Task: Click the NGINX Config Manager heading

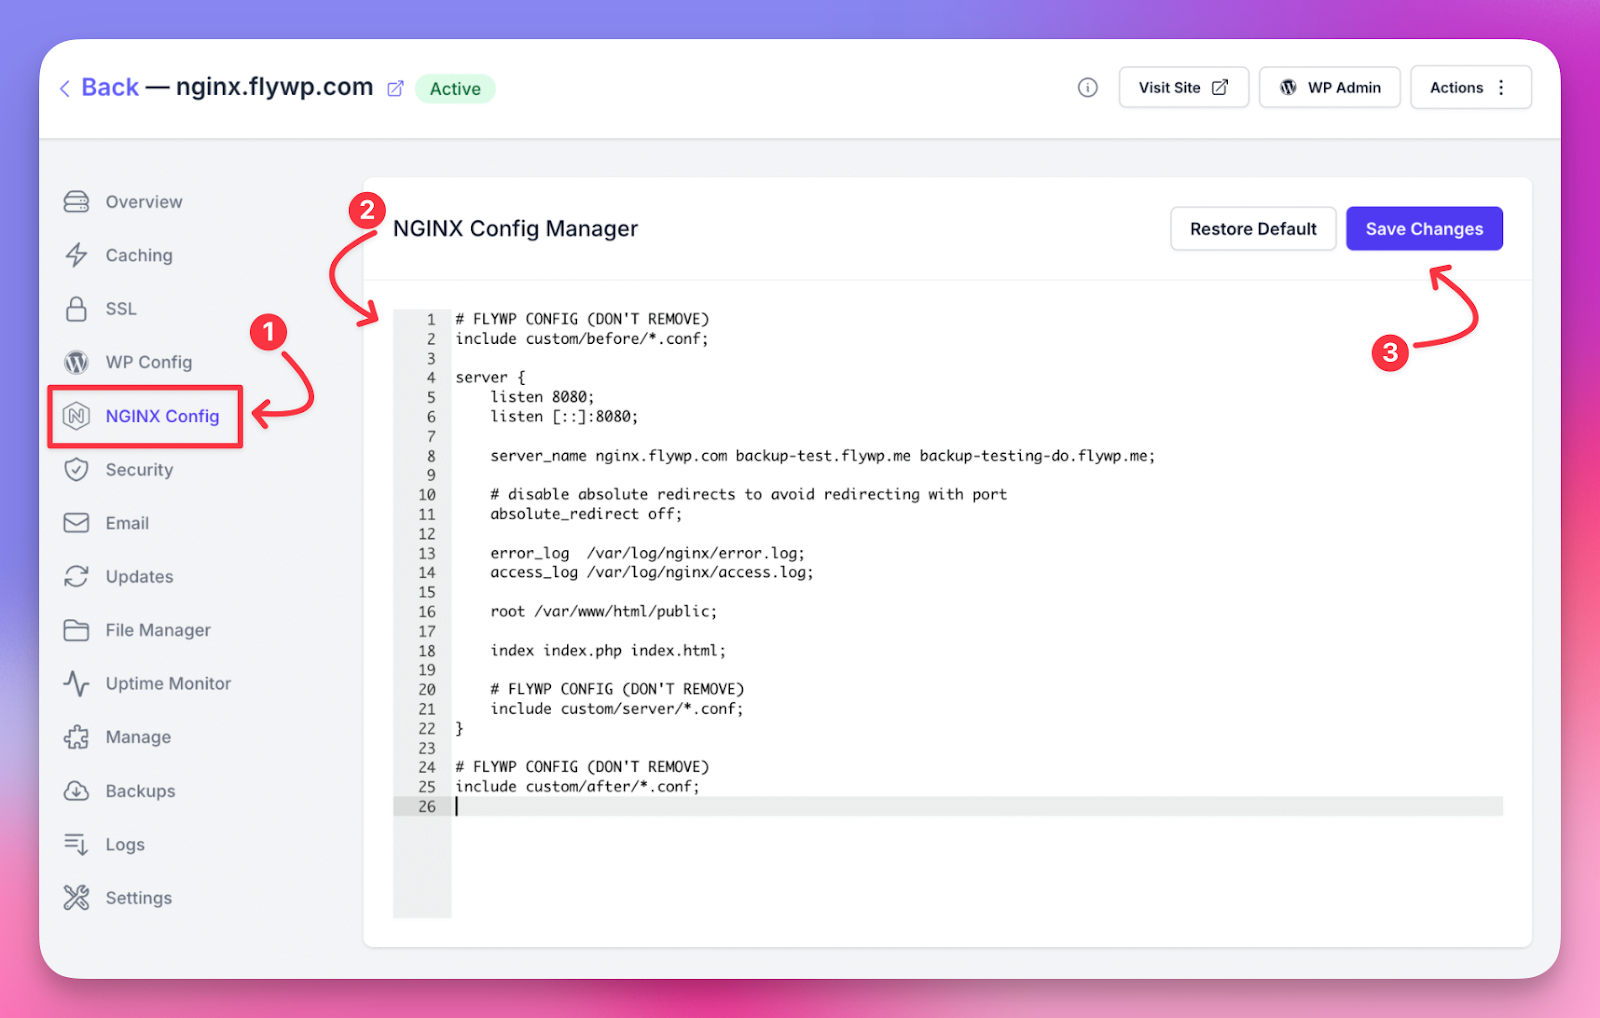Action: (x=515, y=229)
